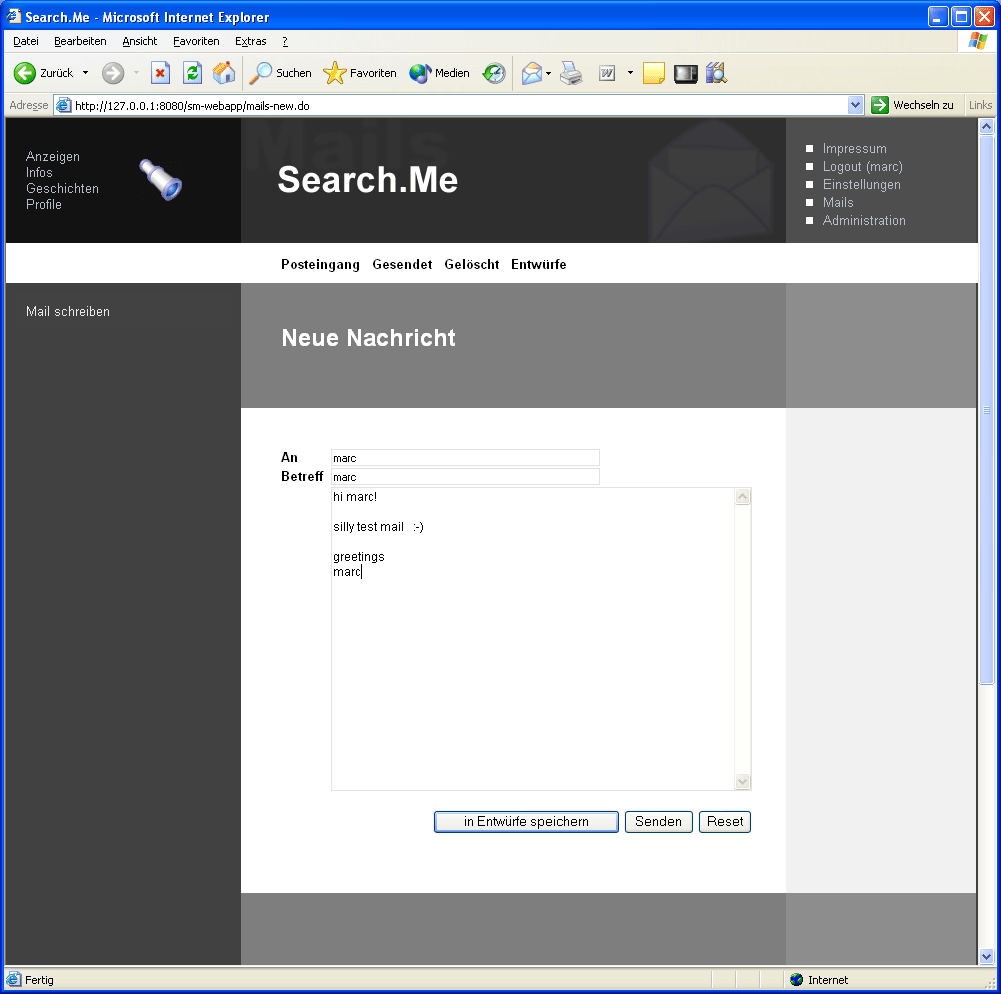1001x994 pixels.
Task: Click the page vertical scrollbar down arrow
Action: 986,956
